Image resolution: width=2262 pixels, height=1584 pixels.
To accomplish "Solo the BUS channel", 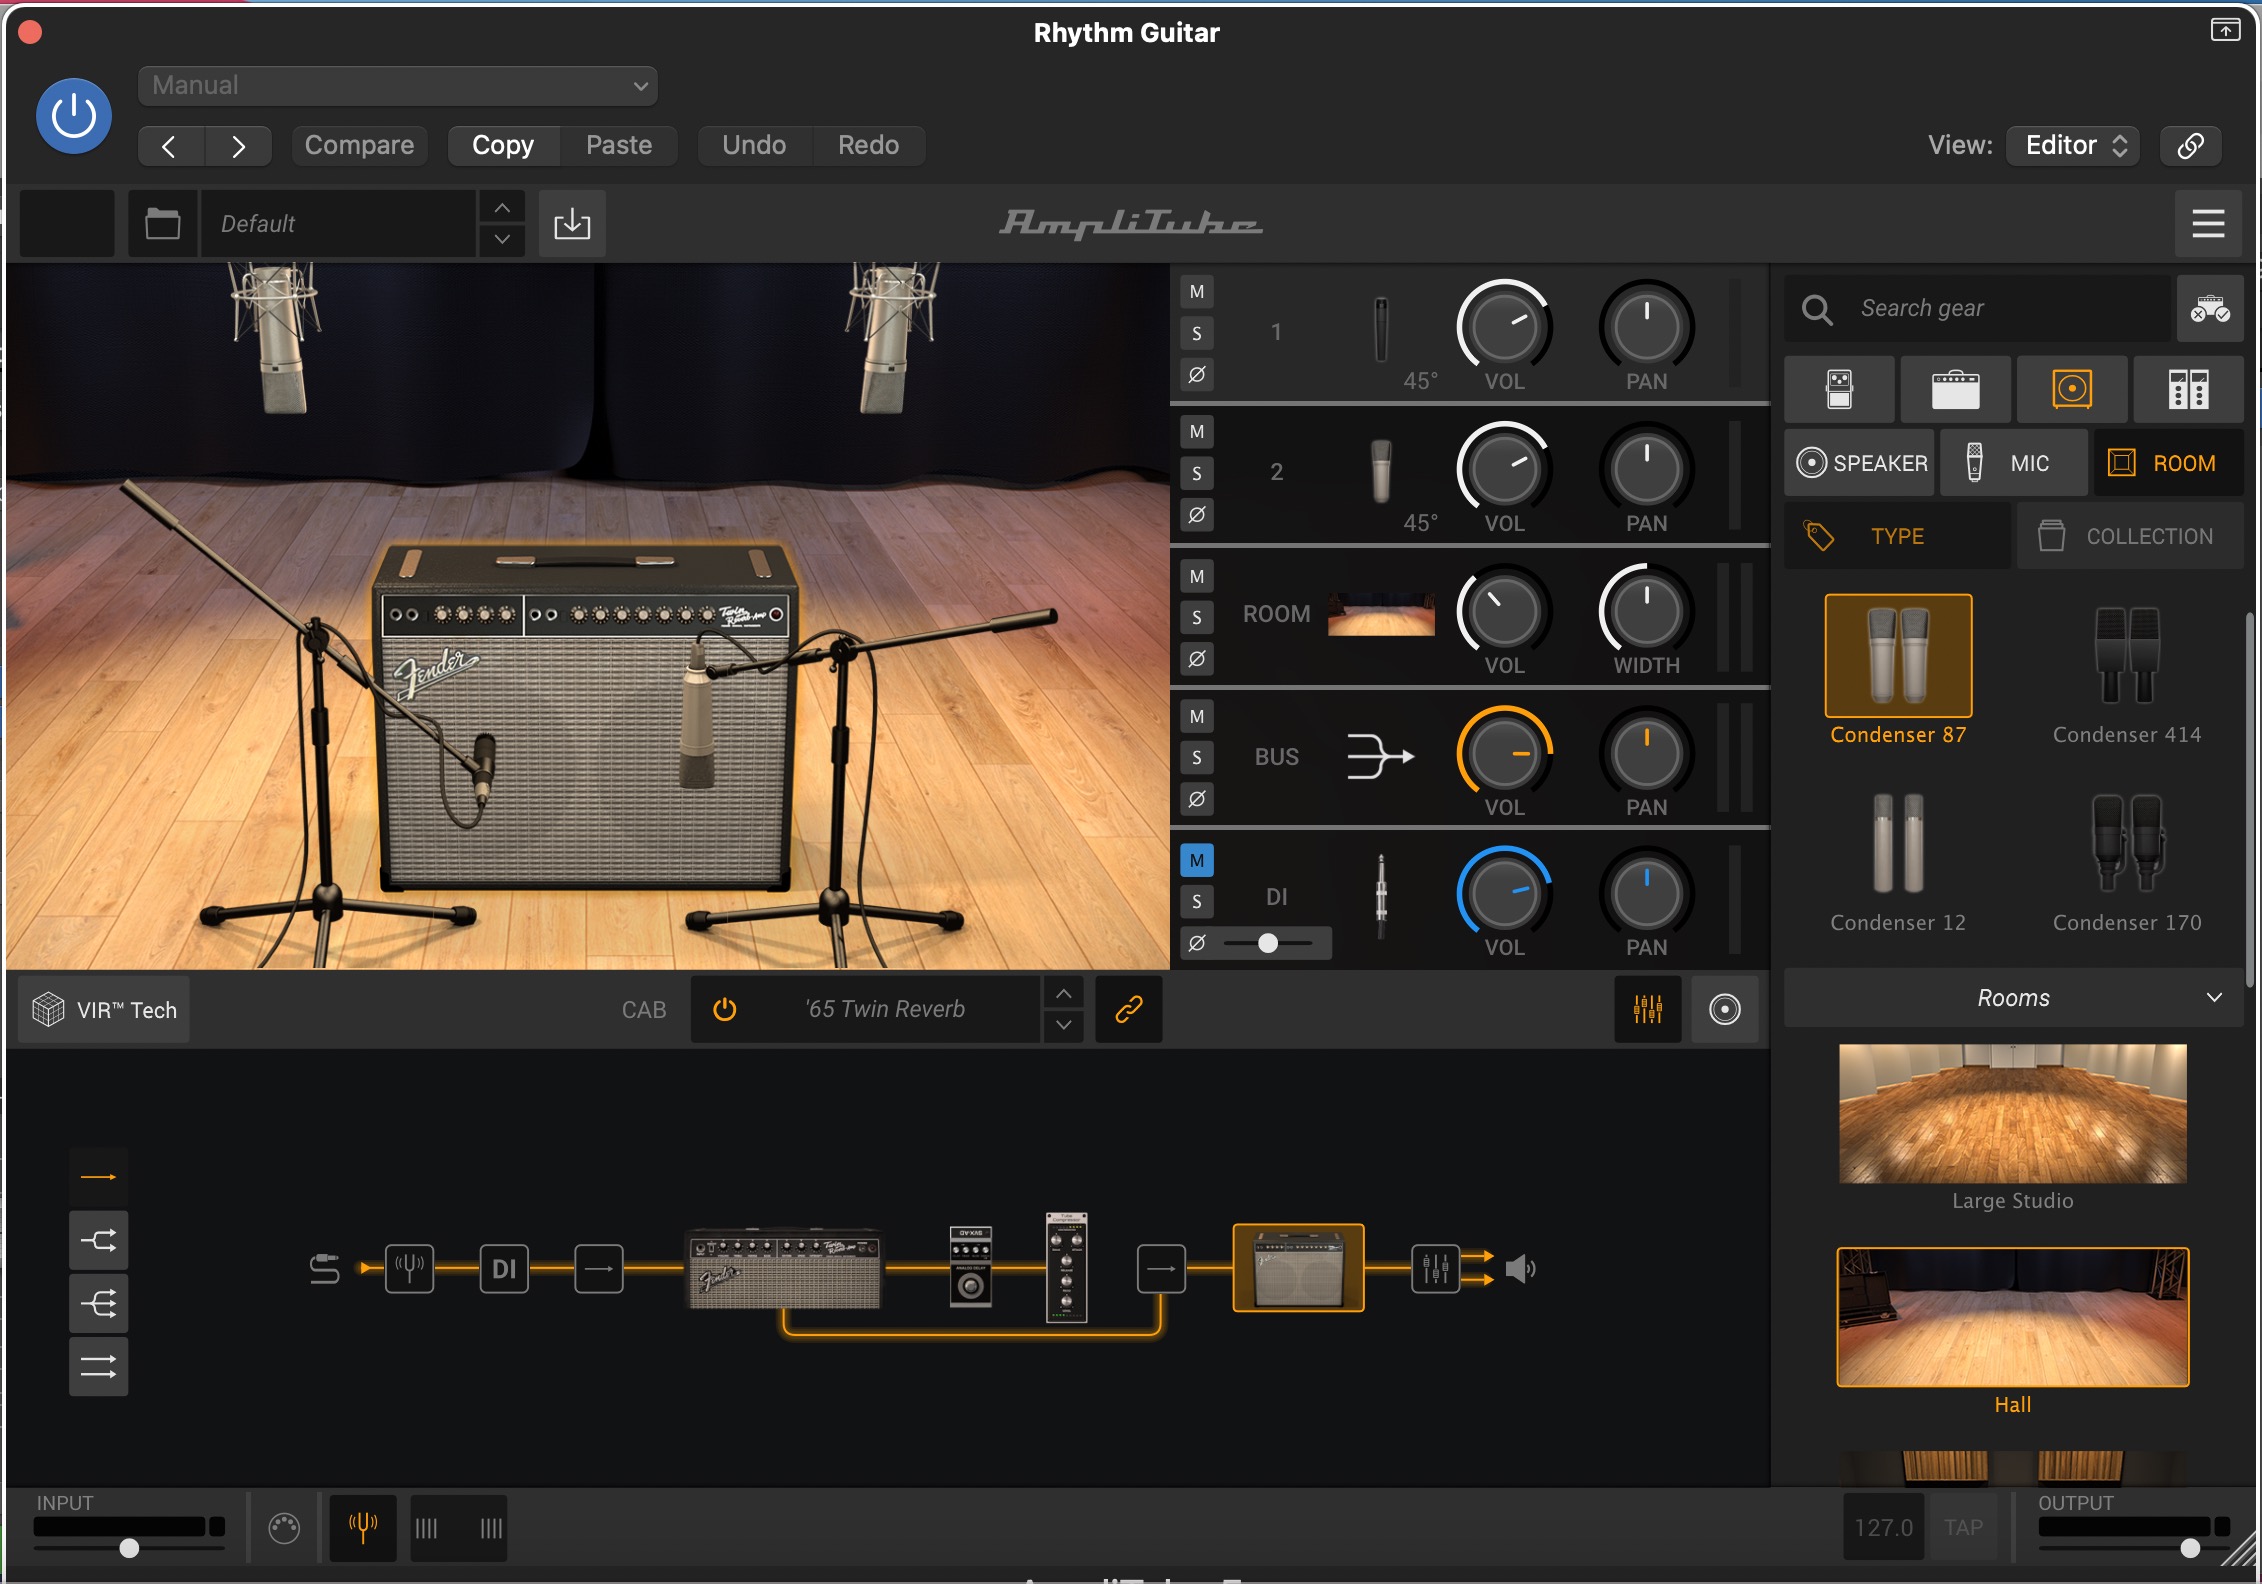I will pos(1197,758).
